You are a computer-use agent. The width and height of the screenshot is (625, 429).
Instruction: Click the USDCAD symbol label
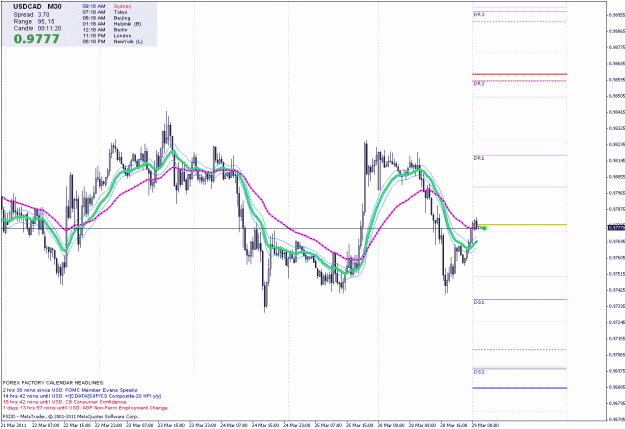click(28, 7)
